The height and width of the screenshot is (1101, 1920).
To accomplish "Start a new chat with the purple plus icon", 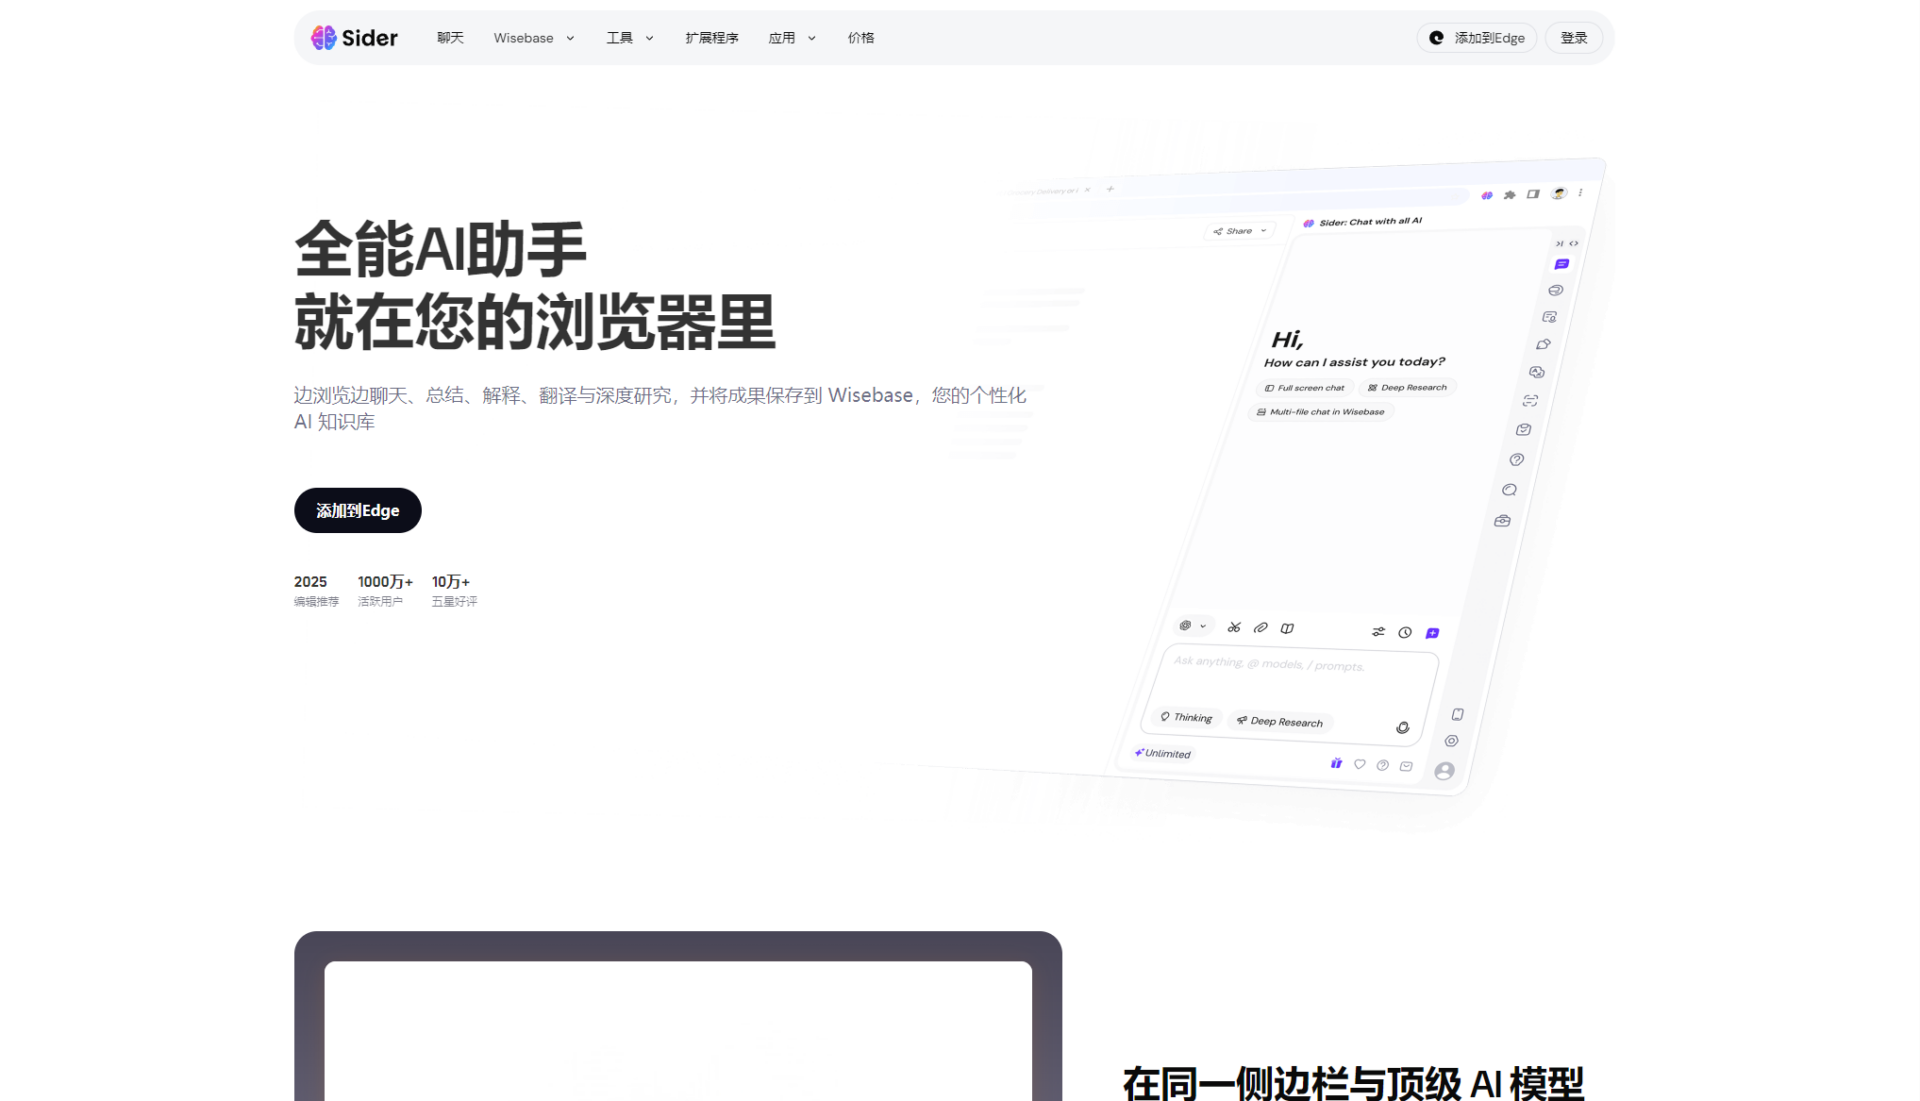I will pos(1432,632).
